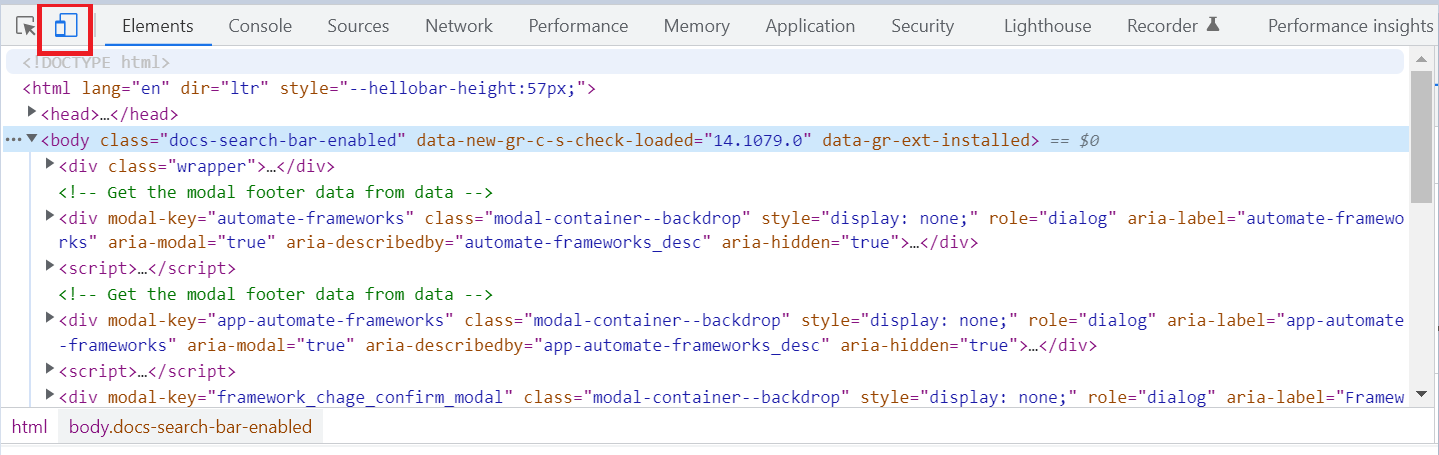Collapse the body element node

(32, 139)
